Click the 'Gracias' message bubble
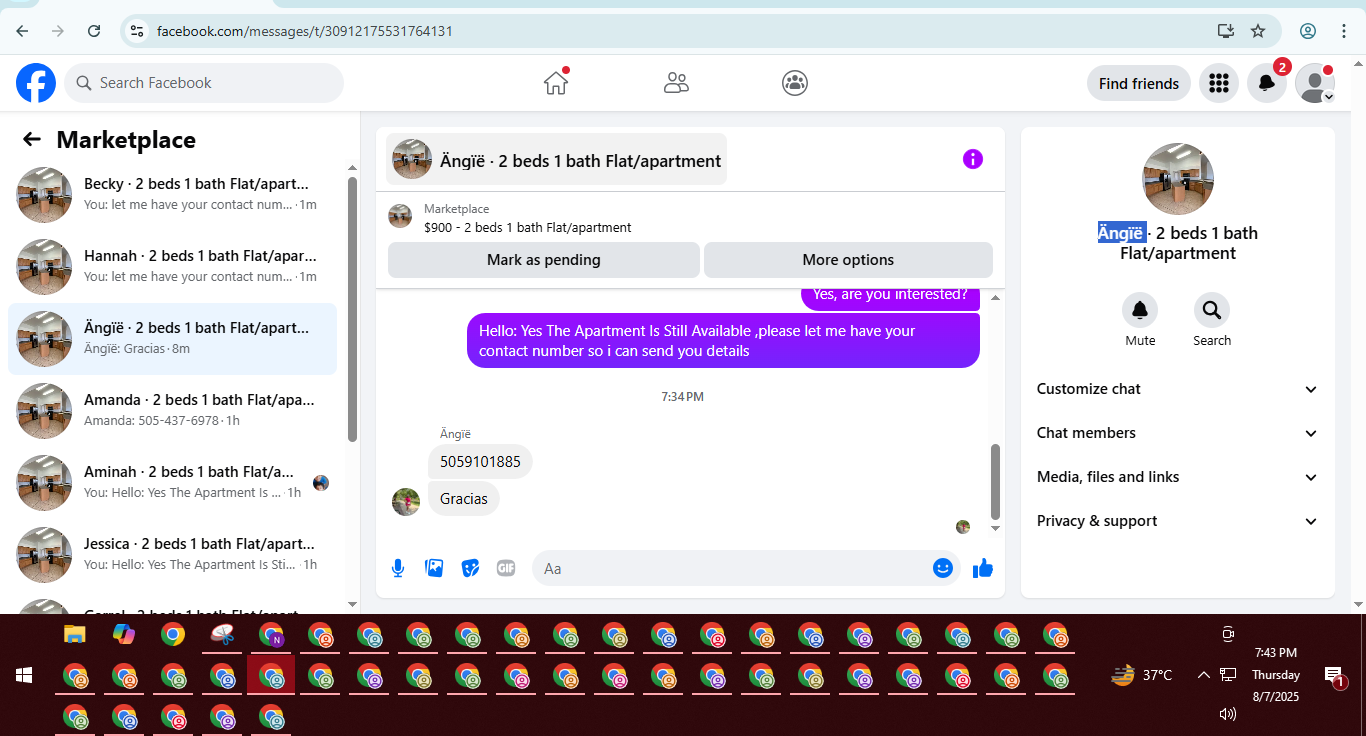The width and height of the screenshot is (1366, 736). (x=464, y=499)
